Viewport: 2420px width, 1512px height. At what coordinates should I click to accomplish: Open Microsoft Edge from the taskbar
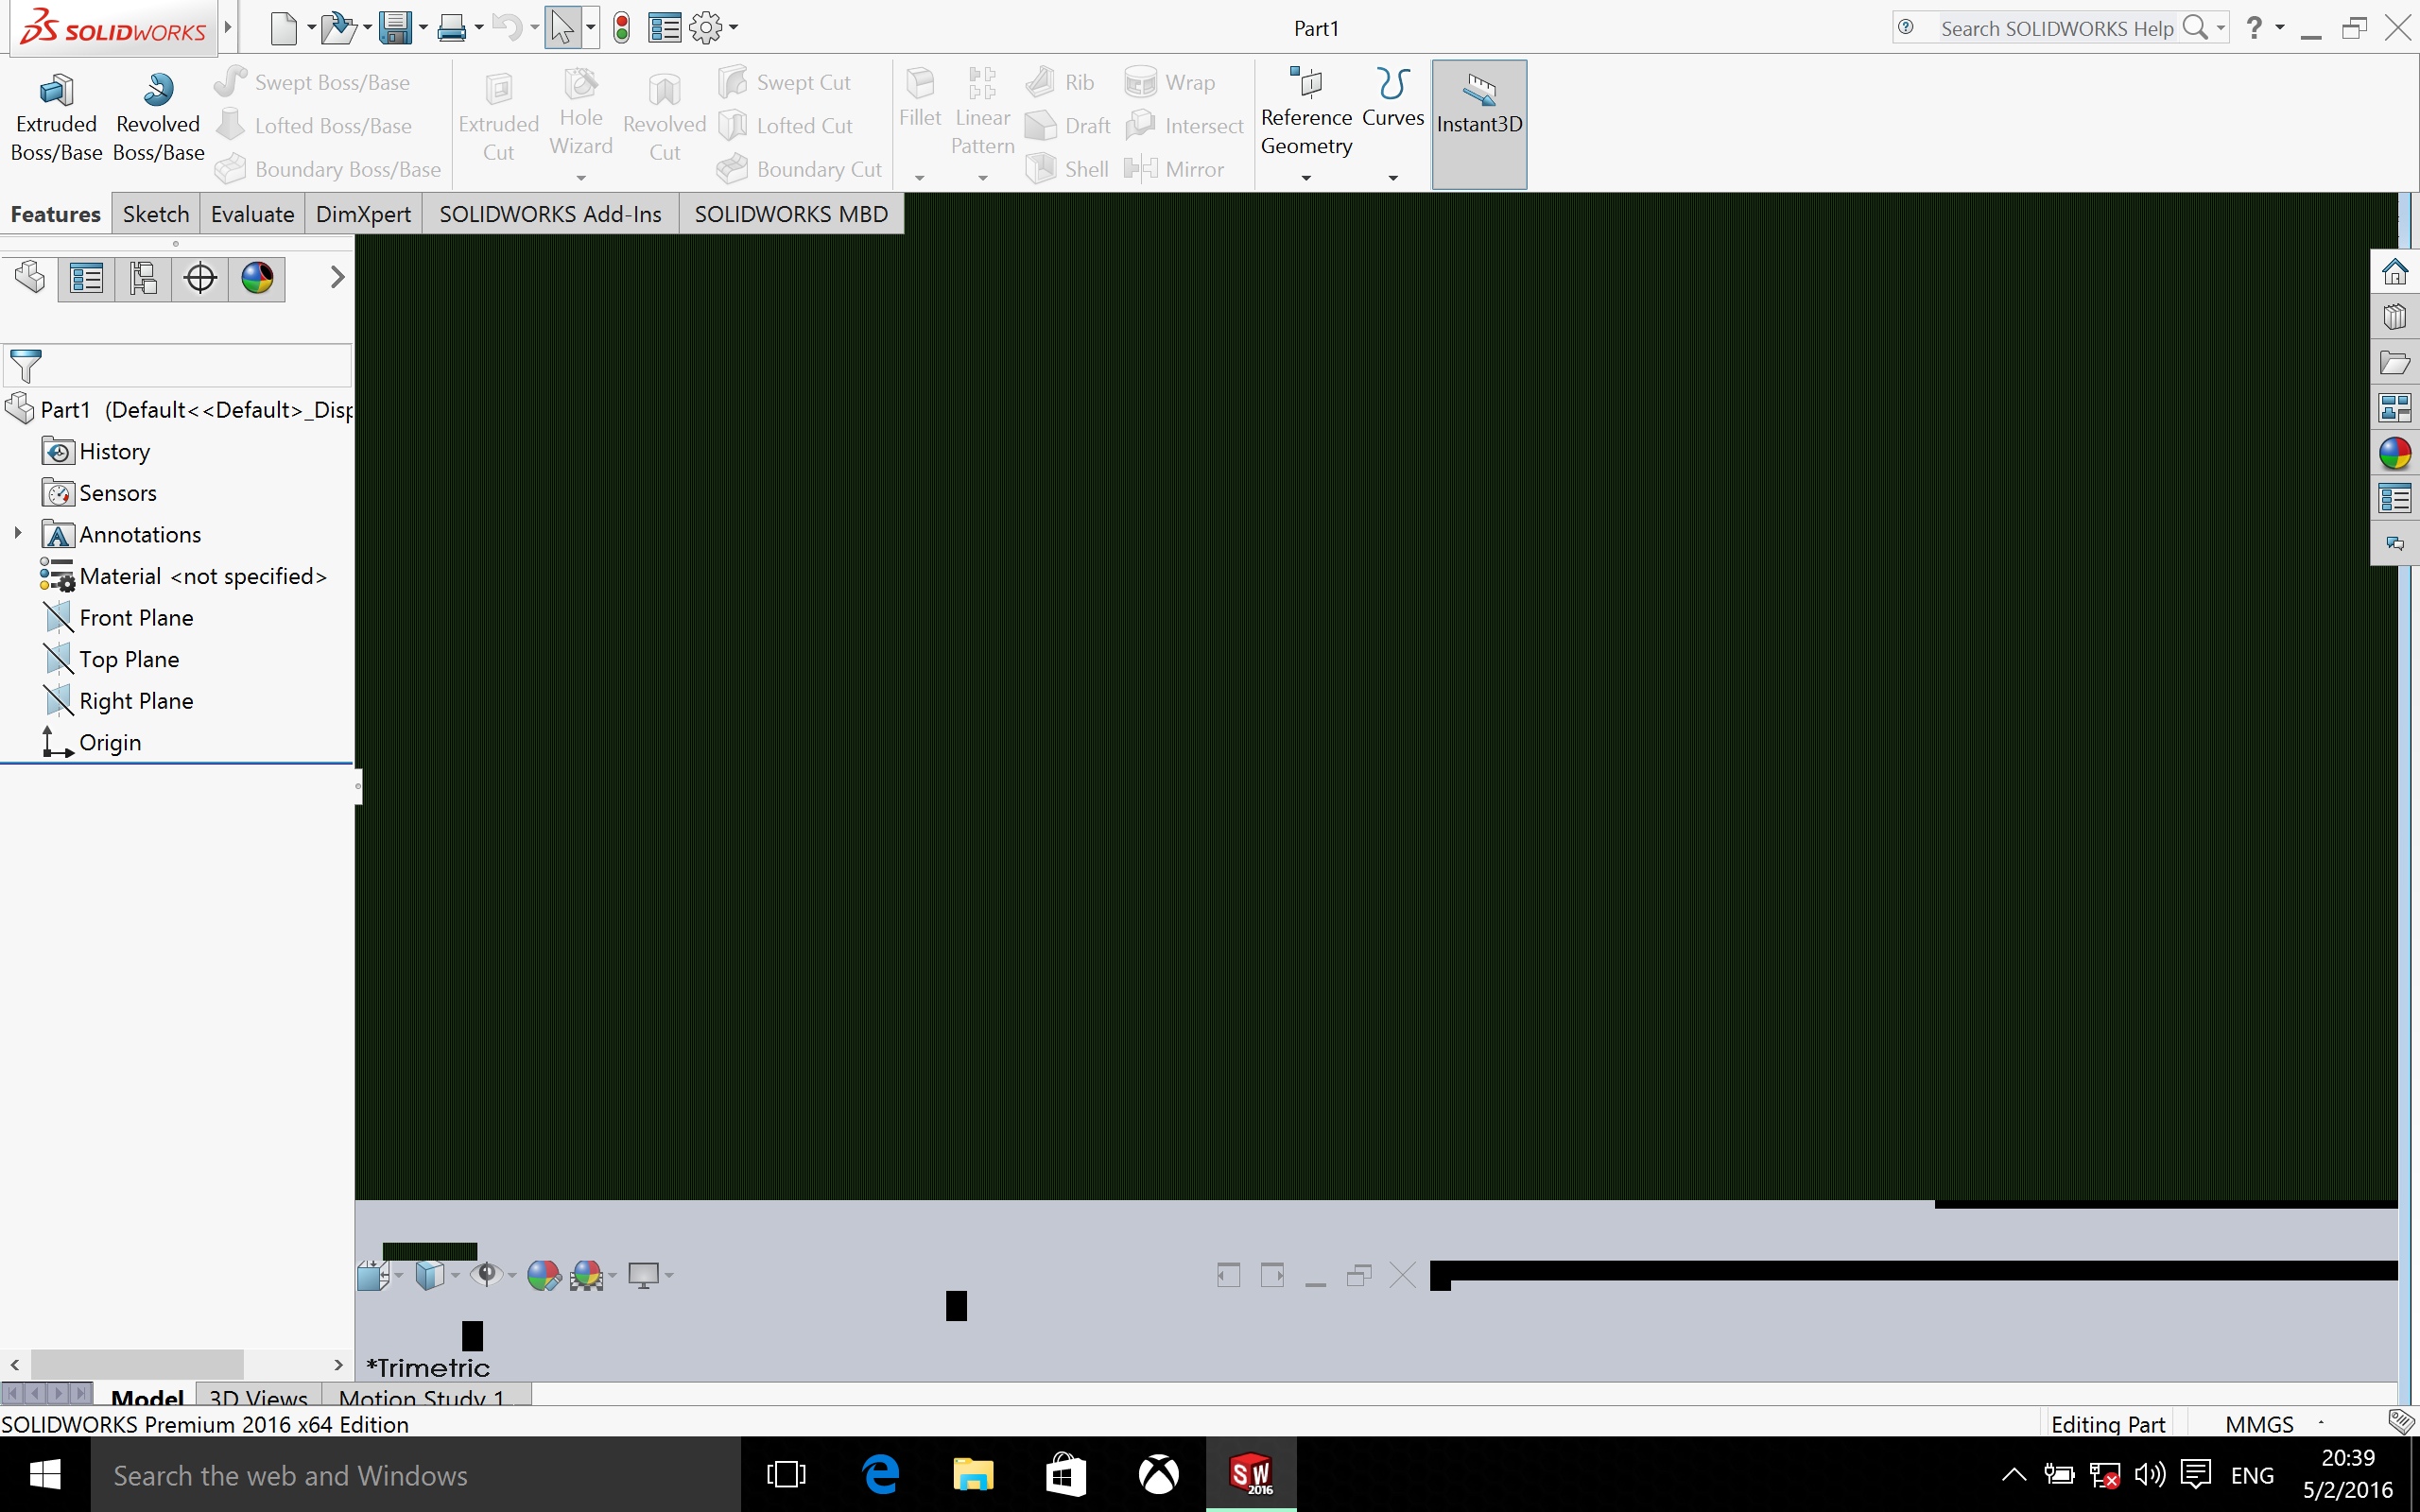click(880, 1474)
